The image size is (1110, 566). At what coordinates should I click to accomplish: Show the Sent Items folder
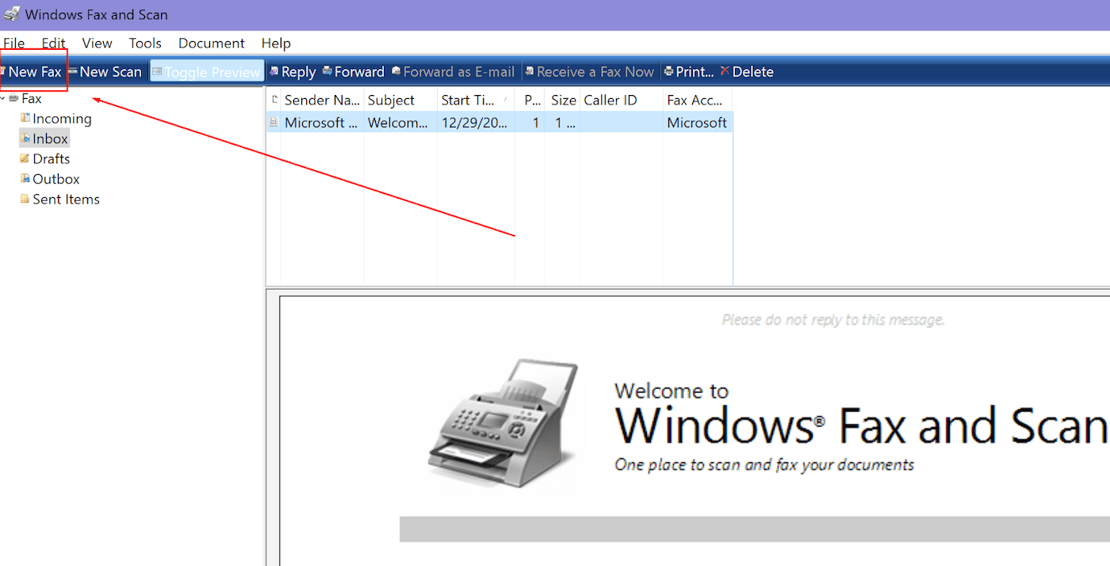[66, 199]
